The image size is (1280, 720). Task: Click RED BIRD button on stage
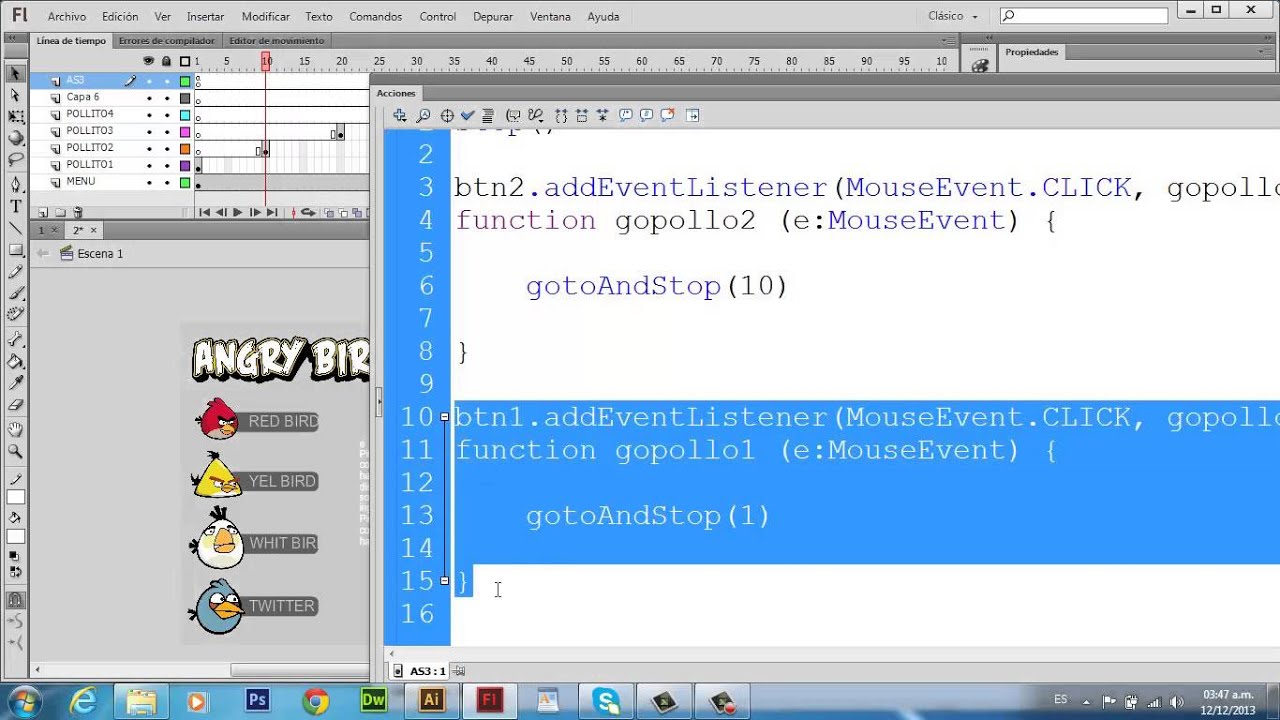coord(258,421)
